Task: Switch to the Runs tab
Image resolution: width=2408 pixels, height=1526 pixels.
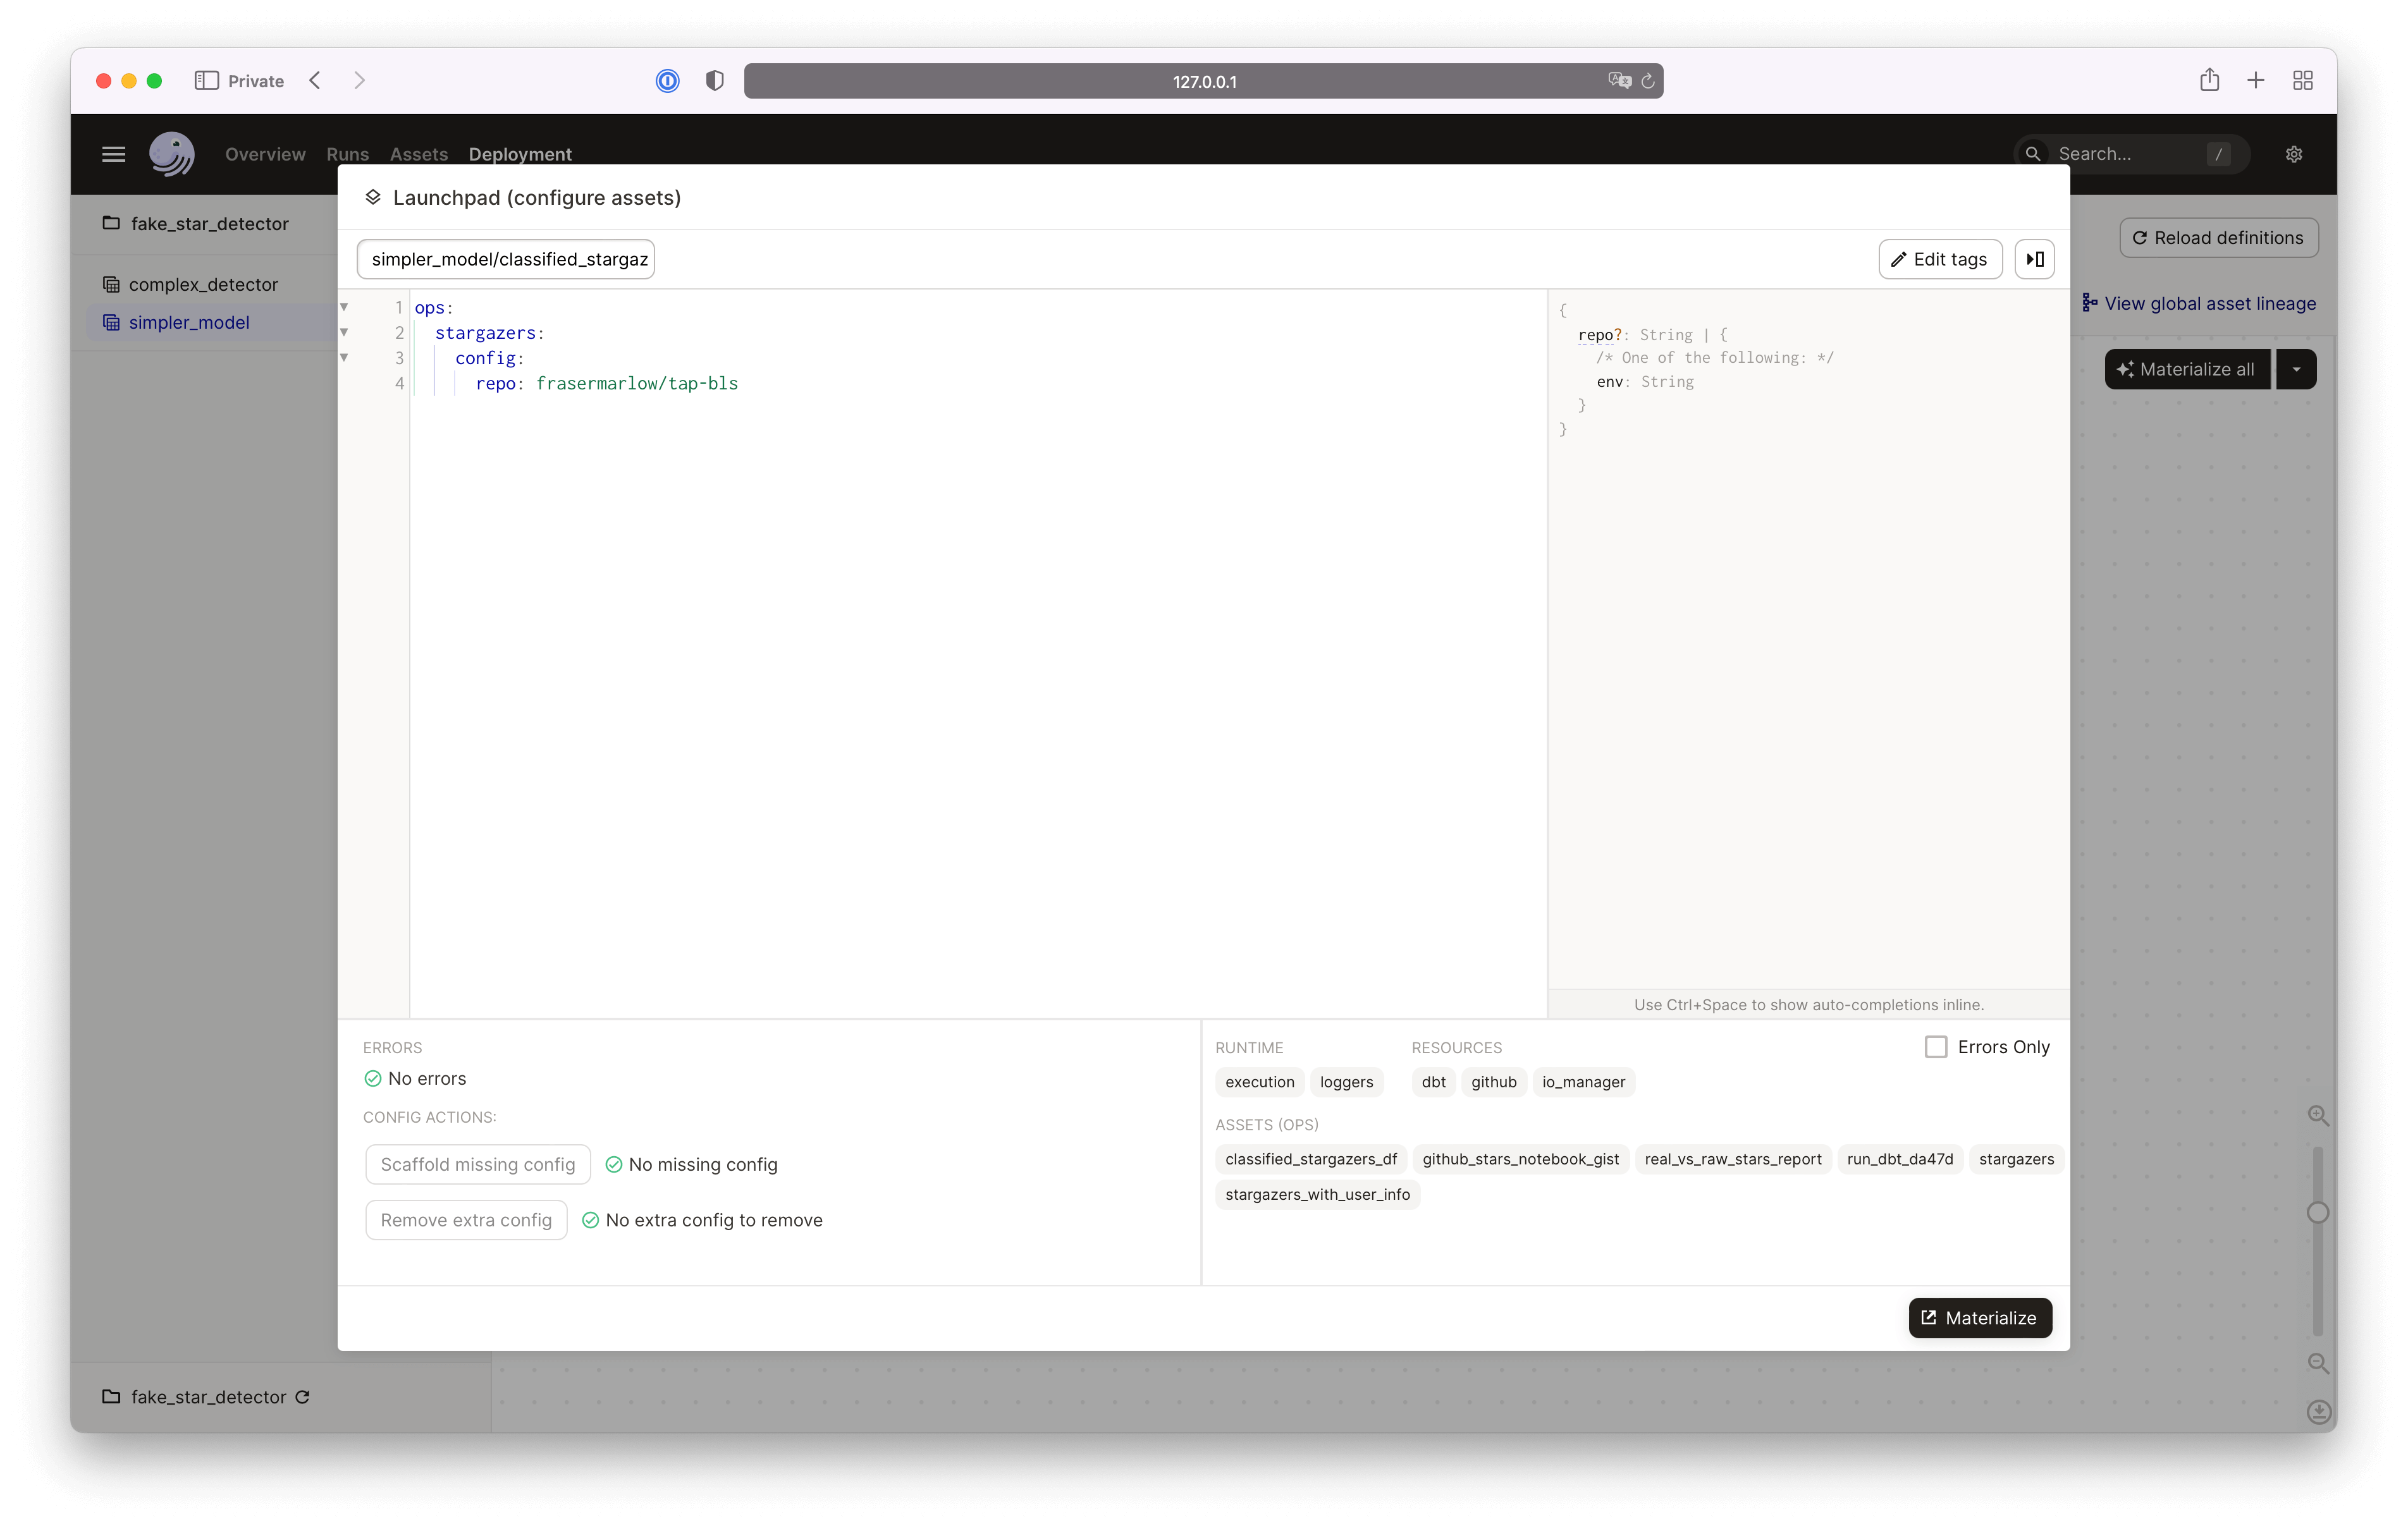Action: click(x=347, y=154)
